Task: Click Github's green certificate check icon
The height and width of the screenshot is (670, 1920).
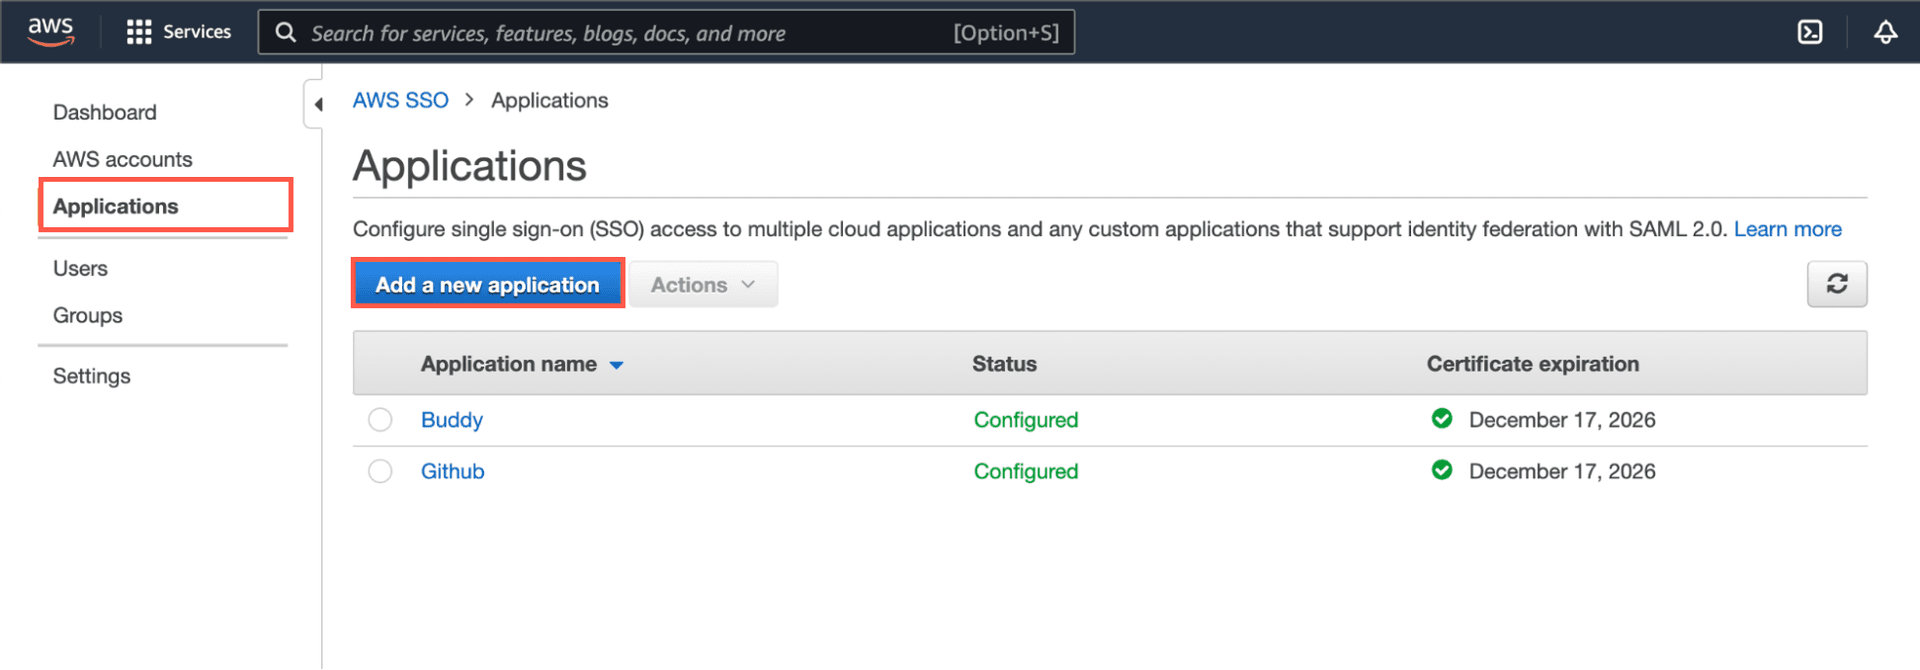Action: [1441, 470]
